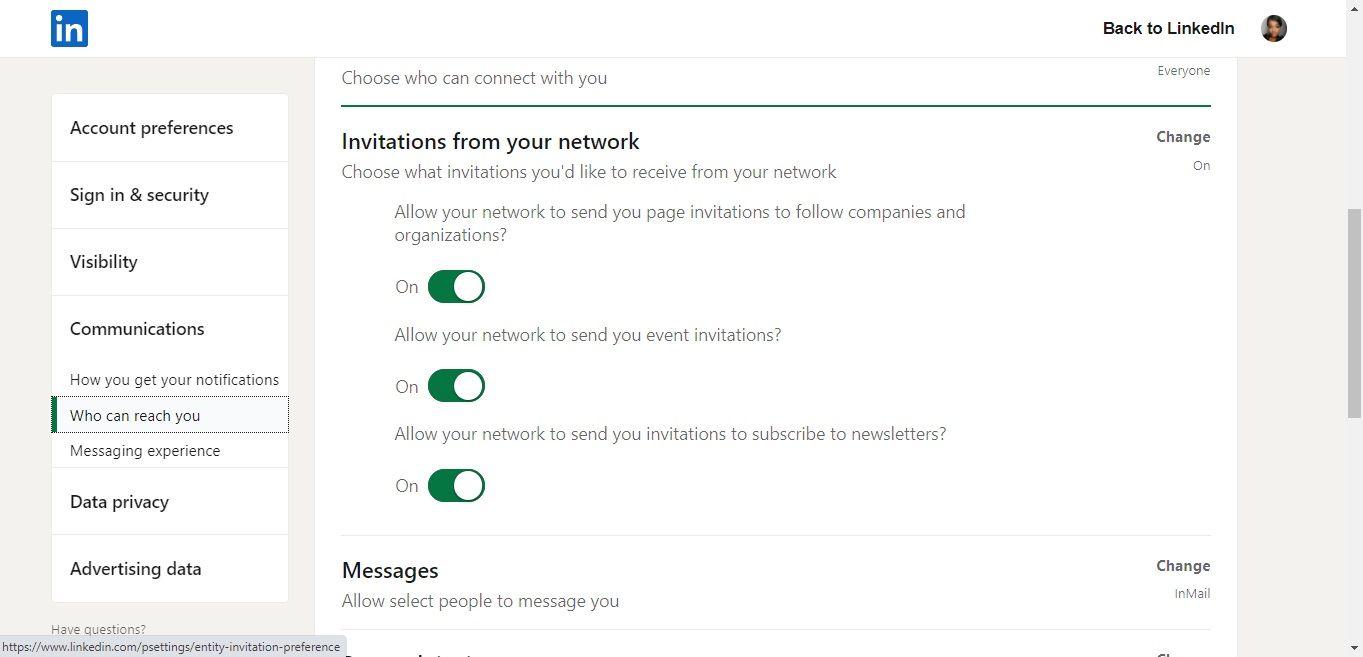Viewport: 1363px width, 657px height.
Task: Click the LinkedIn logo icon
Action: (x=68, y=28)
